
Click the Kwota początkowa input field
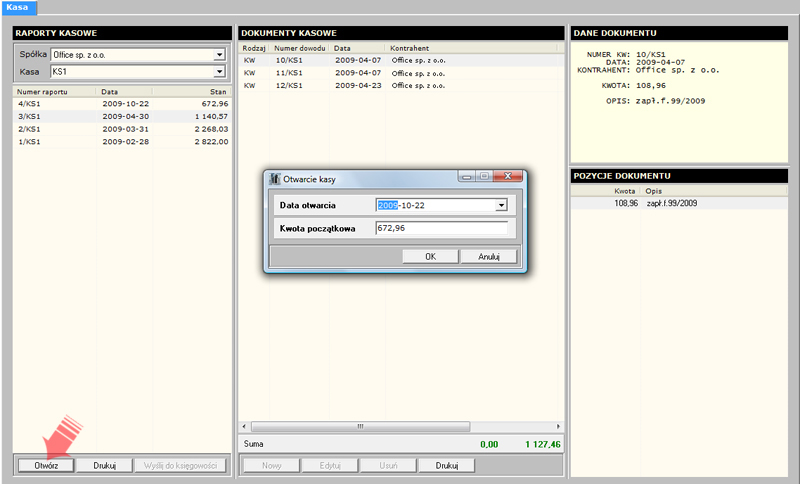click(x=442, y=228)
